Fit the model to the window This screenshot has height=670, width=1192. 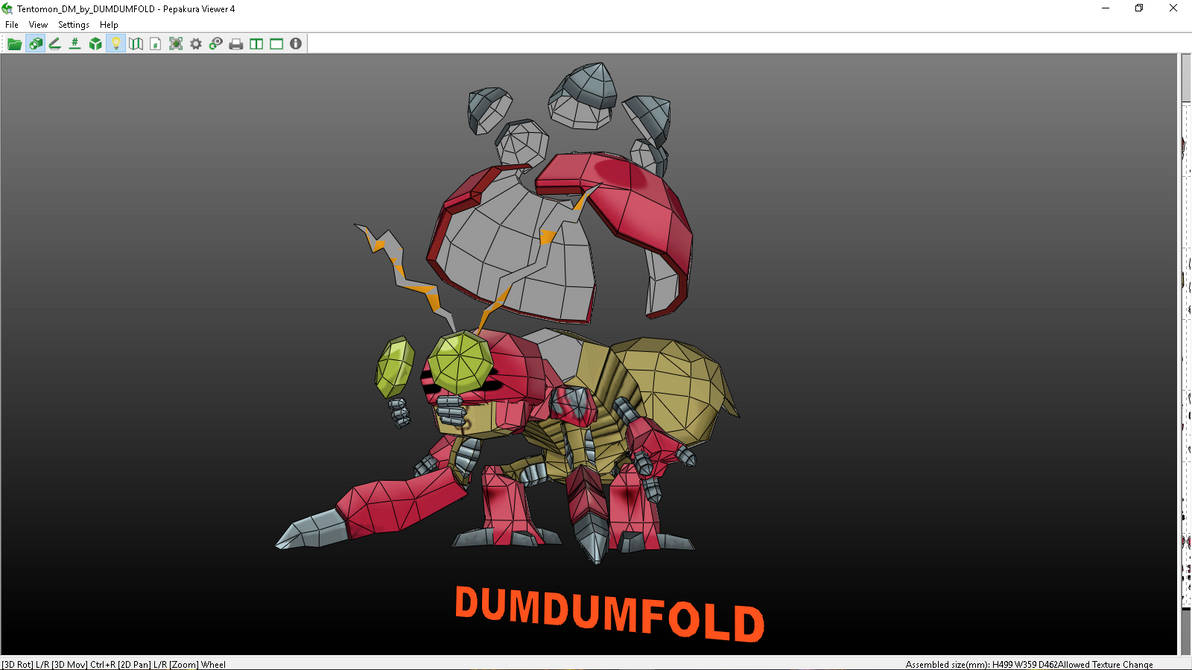pyautogui.click(x=175, y=43)
